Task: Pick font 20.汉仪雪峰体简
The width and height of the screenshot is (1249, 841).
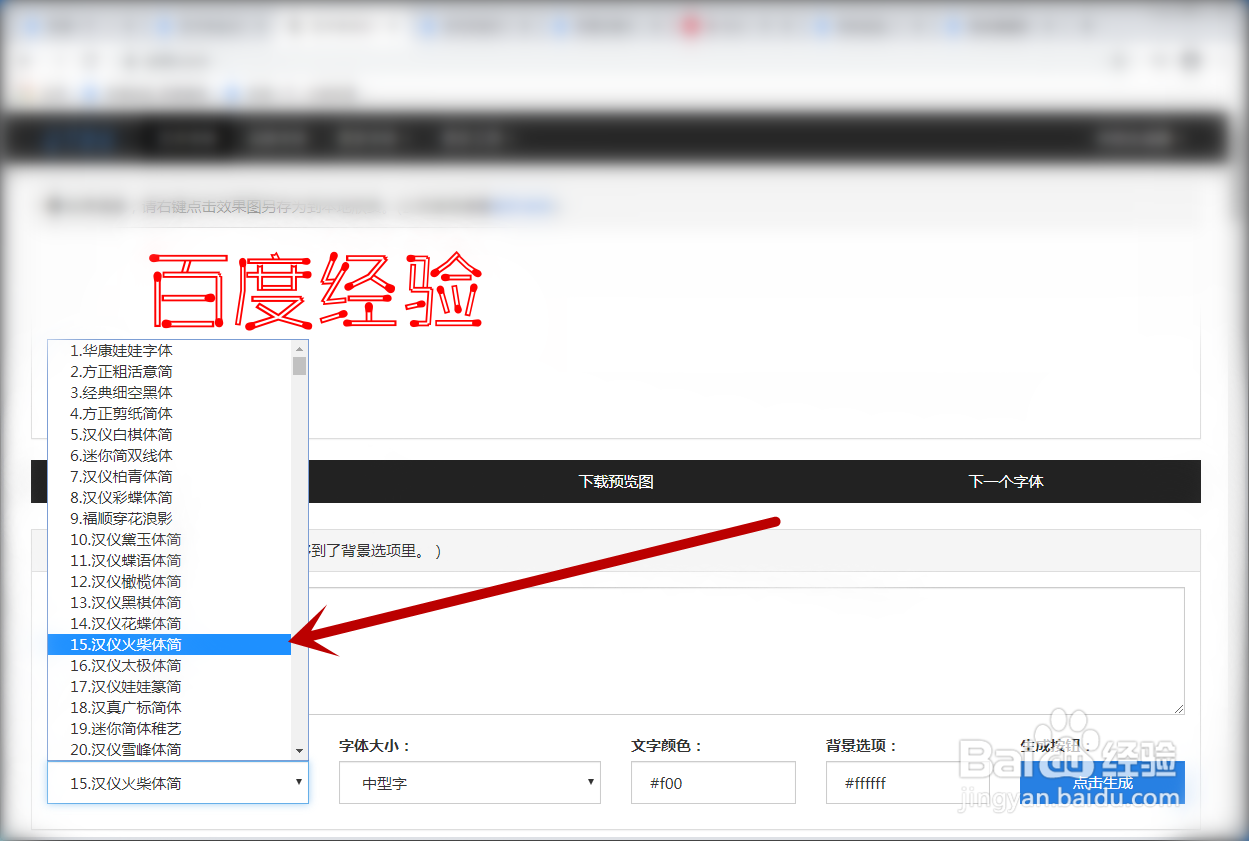Action: coord(169,750)
